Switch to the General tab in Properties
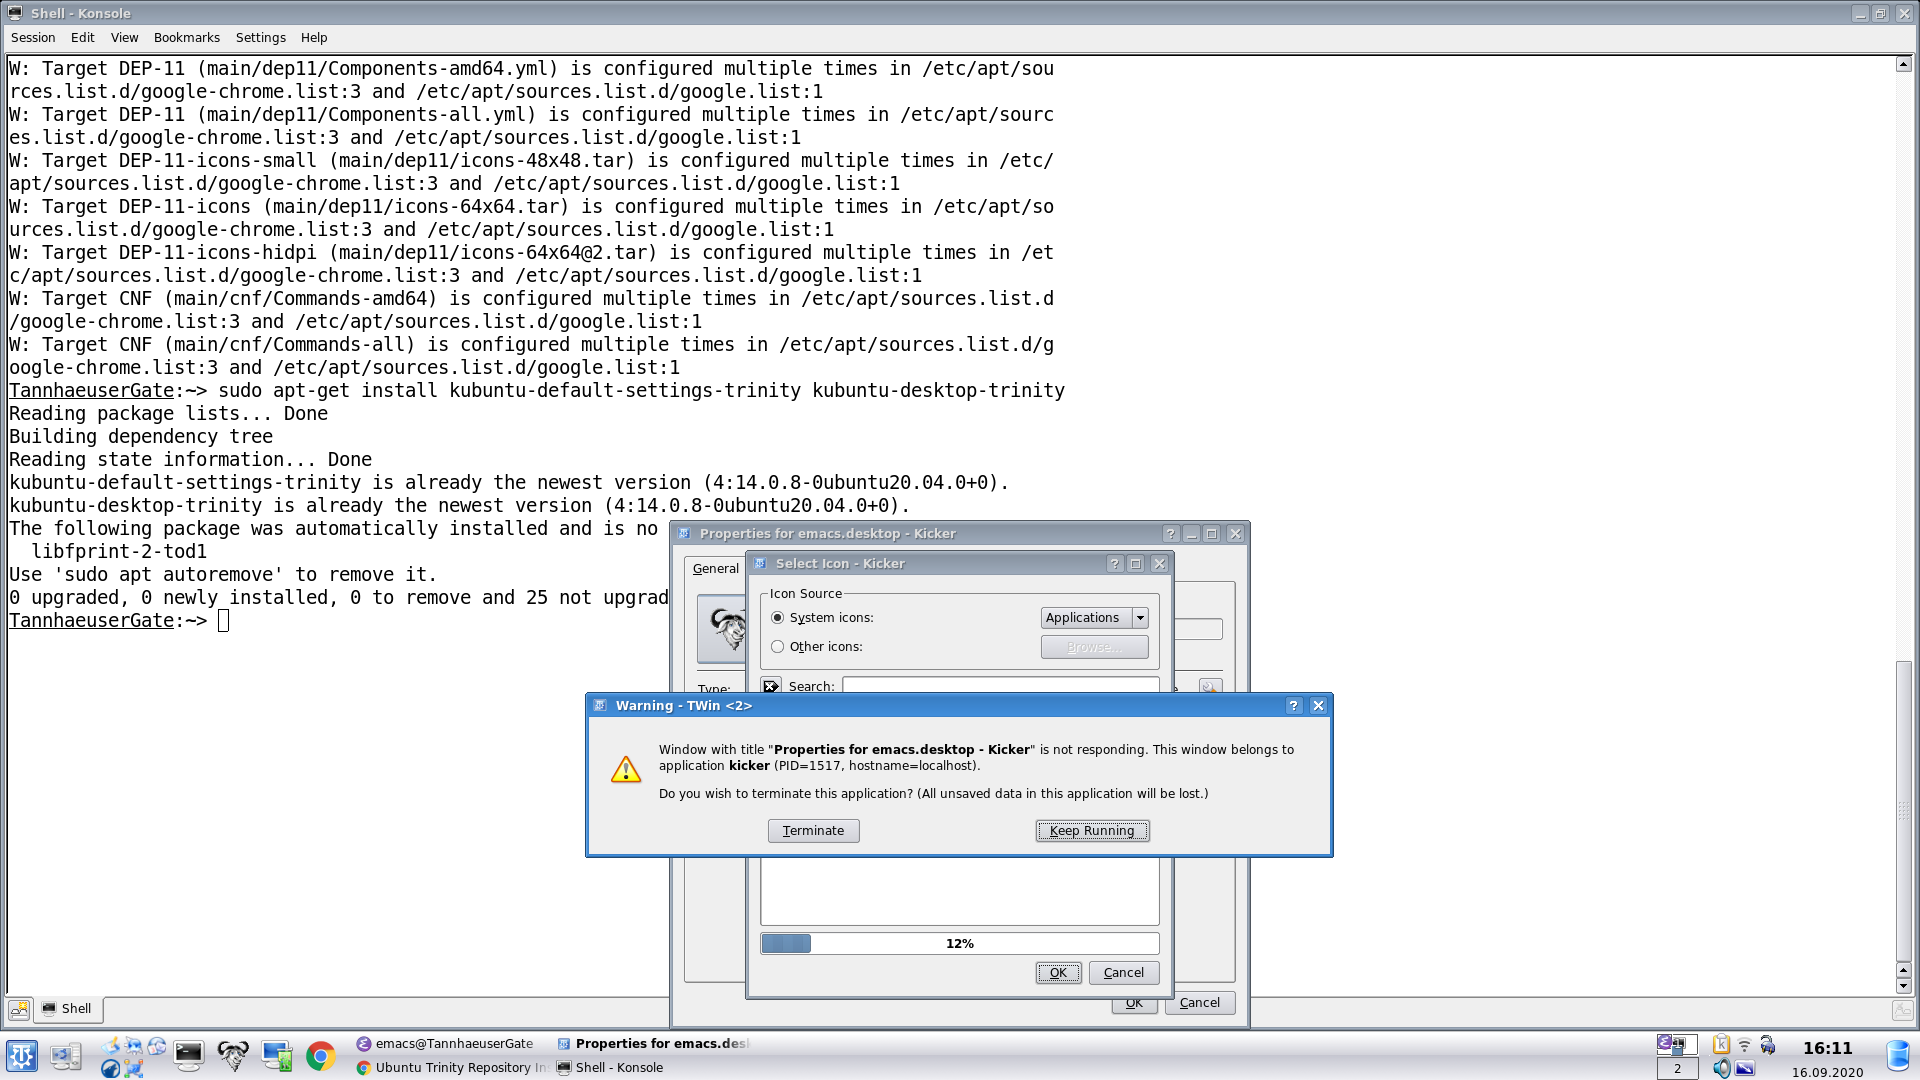Image resolution: width=1920 pixels, height=1080 pixels. [716, 569]
